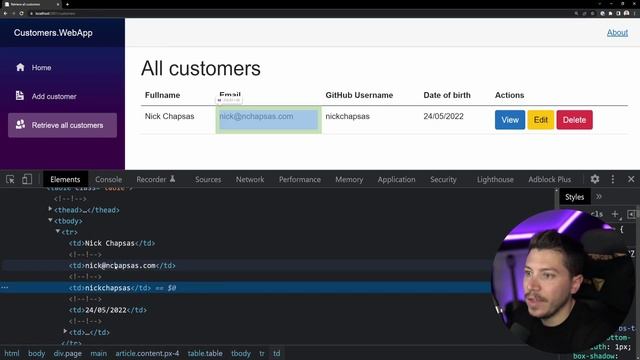Open the DevTools three-dot customize menu
Viewport: 640px width, 360px height.
tap(613, 179)
